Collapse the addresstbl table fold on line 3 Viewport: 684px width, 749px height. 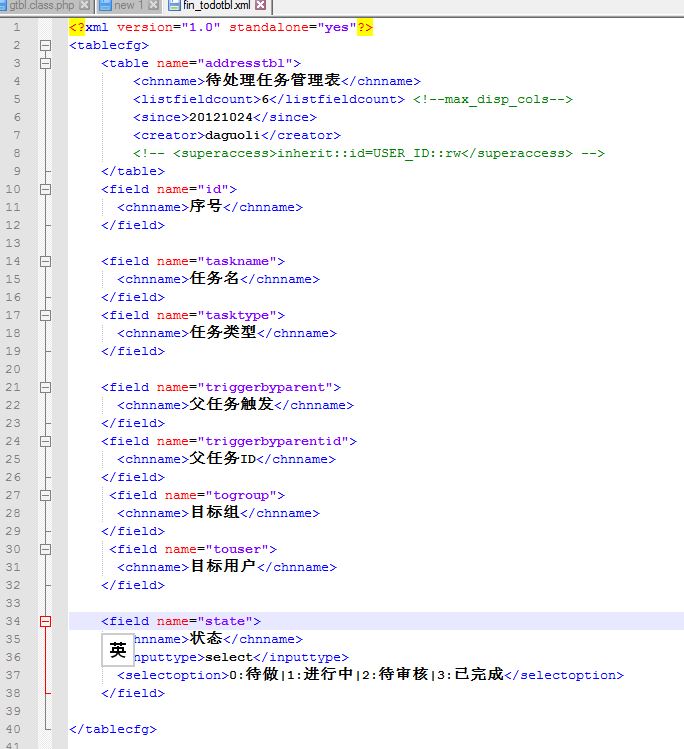(45, 63)
